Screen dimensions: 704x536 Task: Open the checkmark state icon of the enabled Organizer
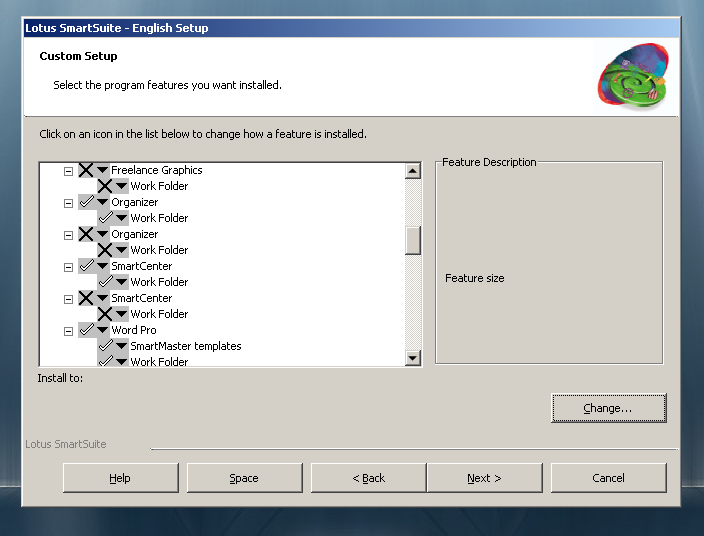93,202
